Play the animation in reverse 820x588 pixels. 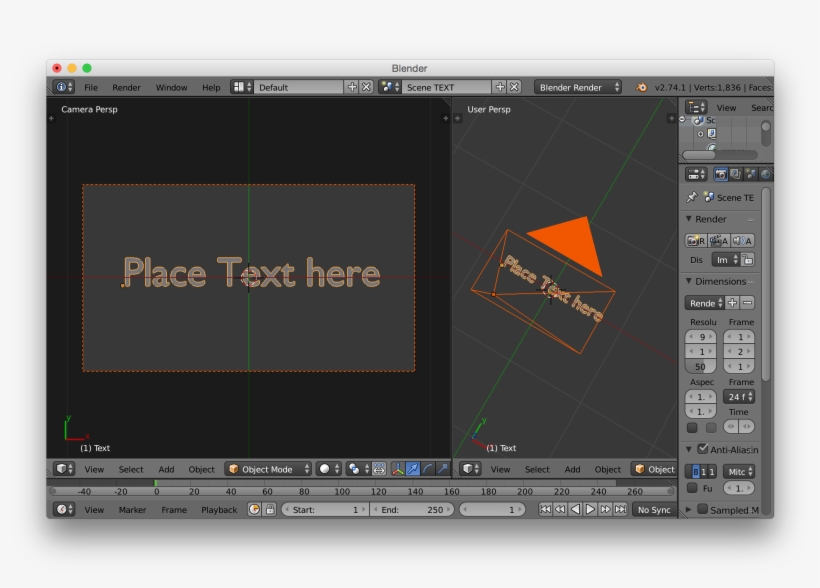575,509
